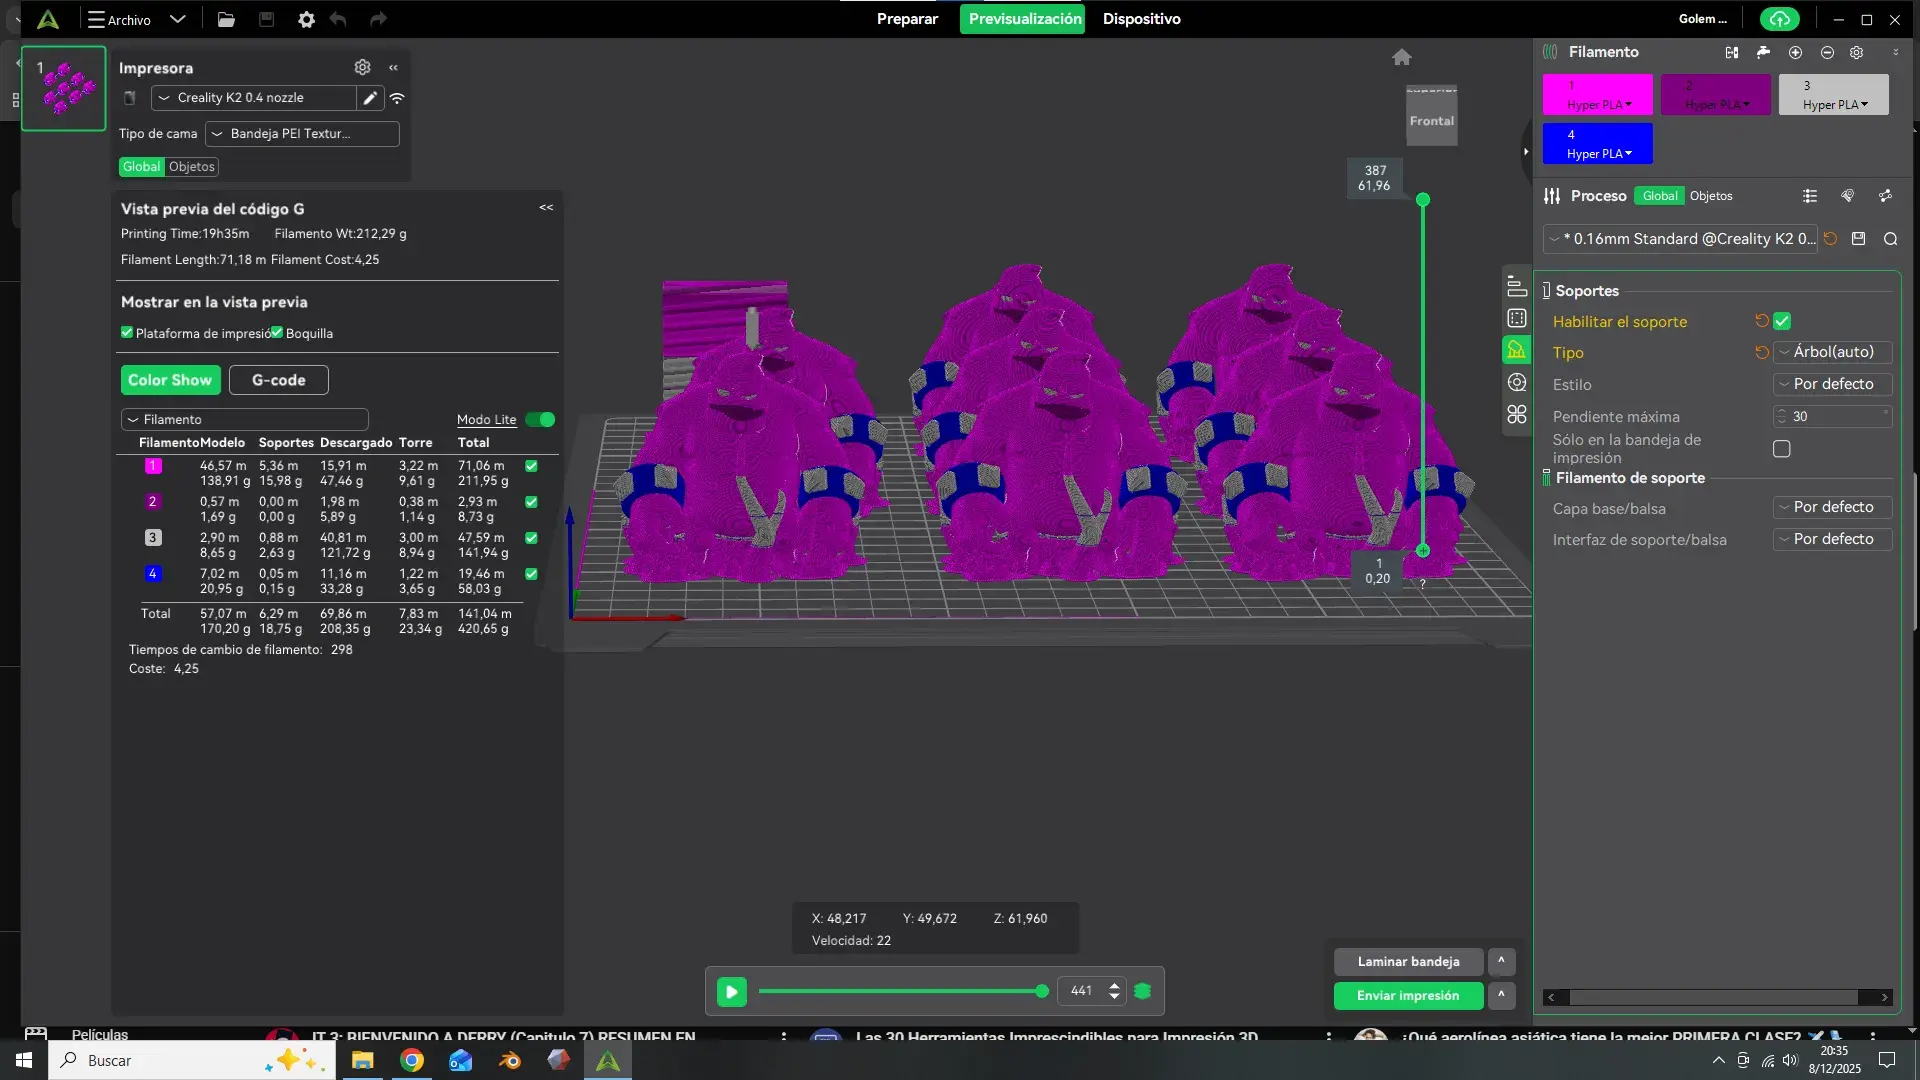
Task: Edit Creality K2 printer preset pencil
Action: [370, 98]
